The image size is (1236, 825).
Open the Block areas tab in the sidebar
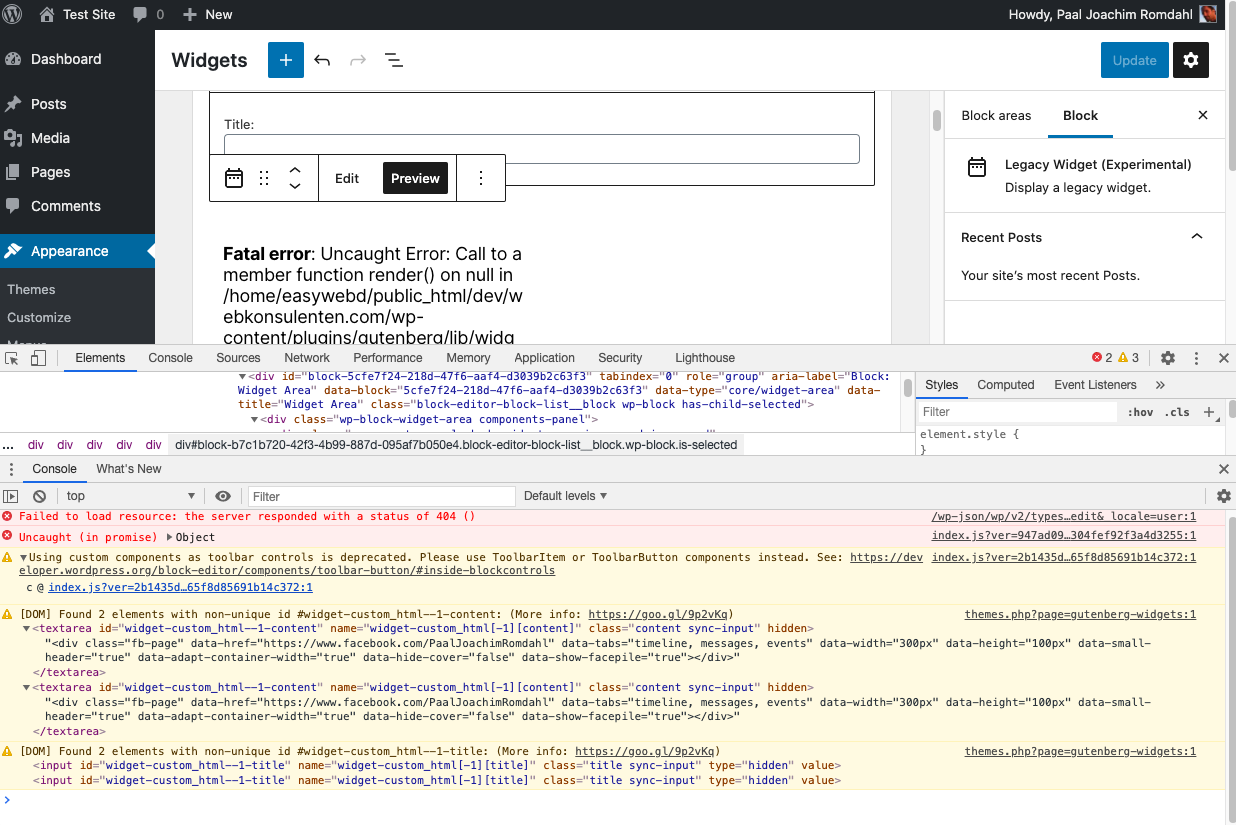[x=996, y=115]
